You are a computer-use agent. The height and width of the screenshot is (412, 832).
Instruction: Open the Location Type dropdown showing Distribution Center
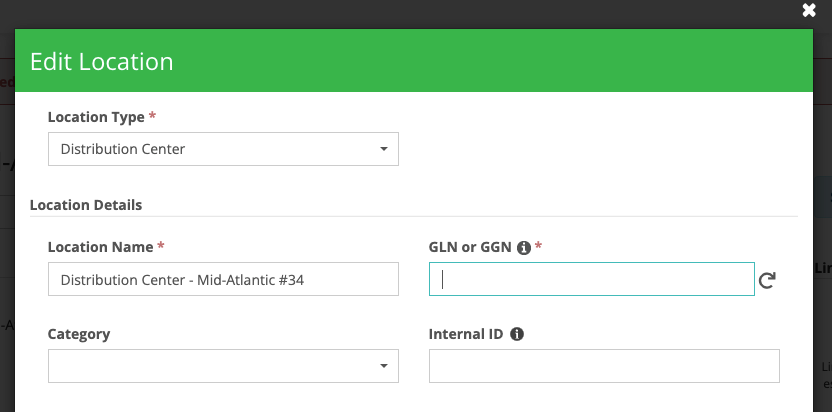click(222, 150)
